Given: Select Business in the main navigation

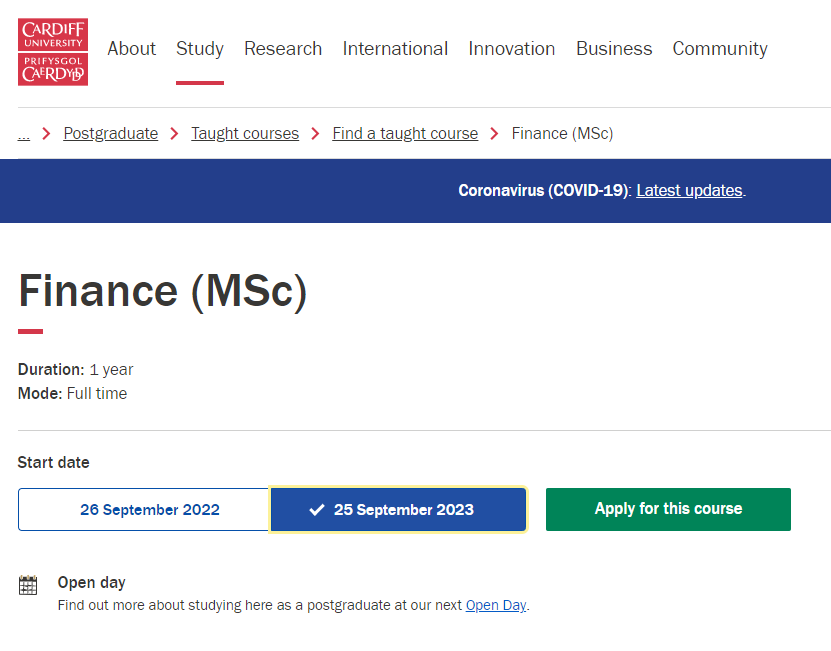Looking at the screenshot, I should click(x=614, y=49).
